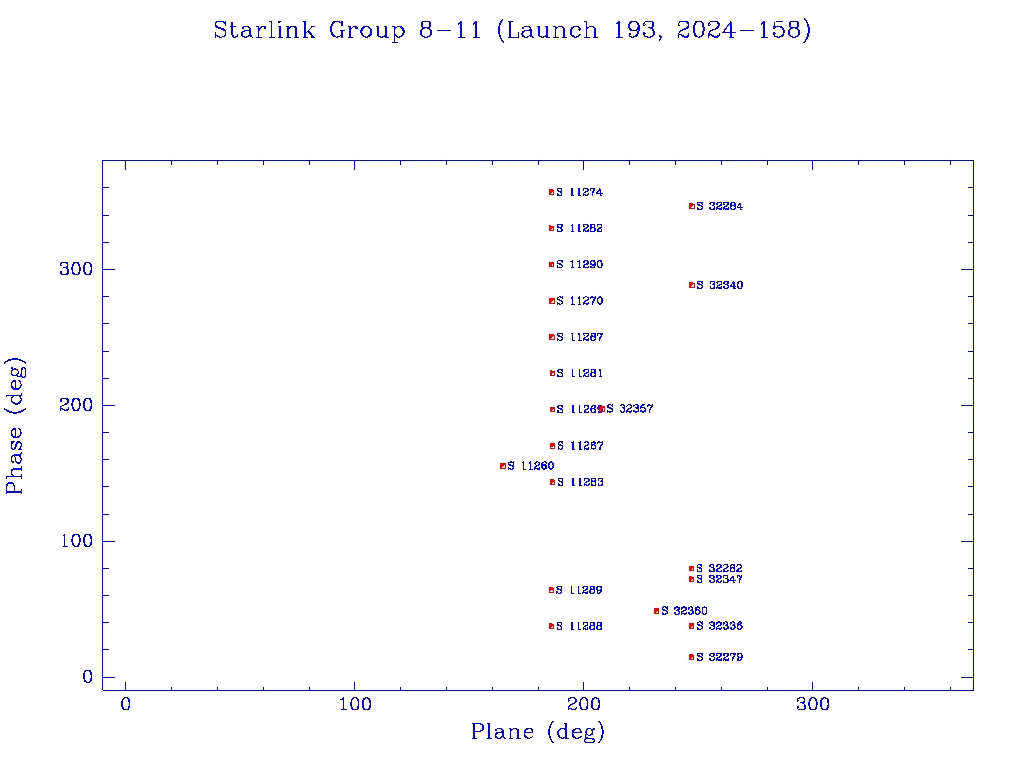Click the "300" tick label on Phase axis

point(76,269)
